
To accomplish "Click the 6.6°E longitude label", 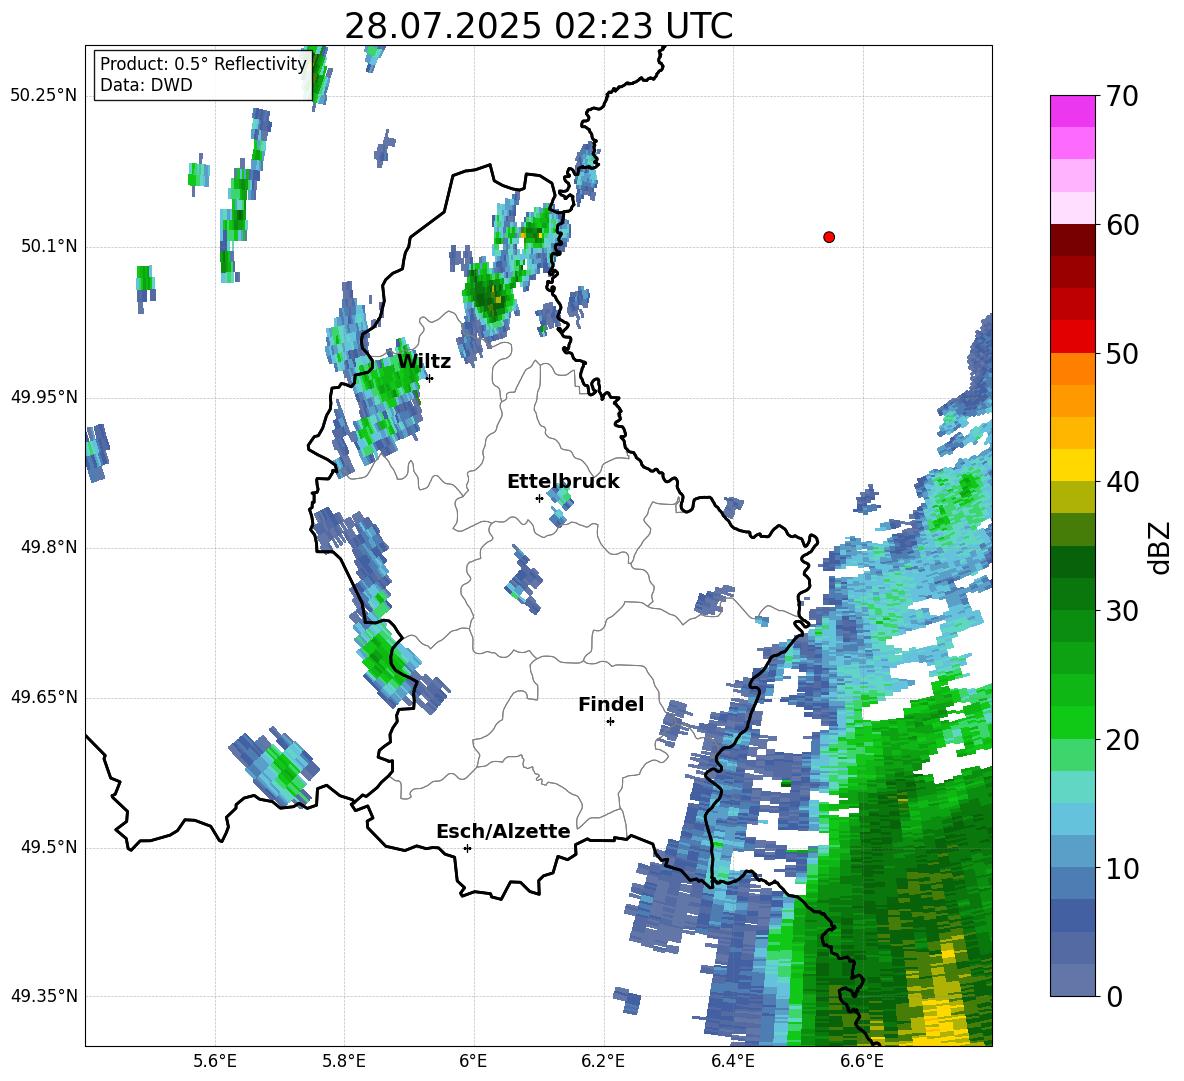I will pyautogui.click(x=862, y=1062).
